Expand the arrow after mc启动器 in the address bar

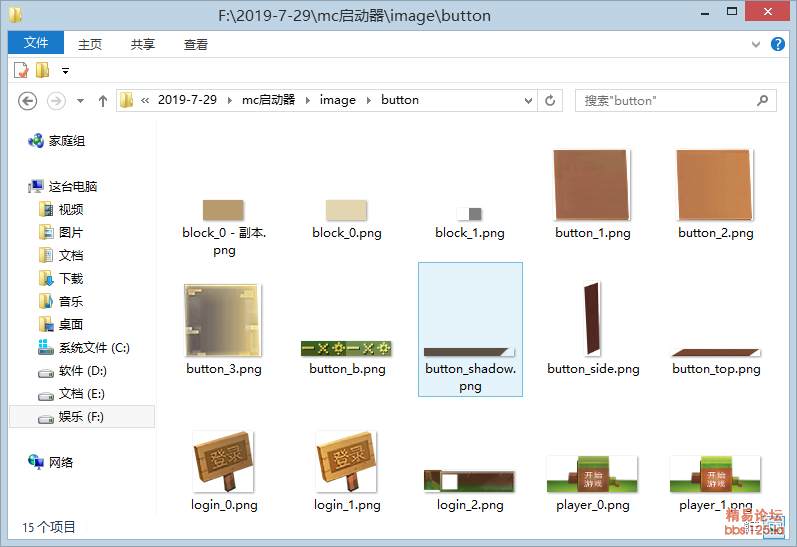(x=308, y=100)
